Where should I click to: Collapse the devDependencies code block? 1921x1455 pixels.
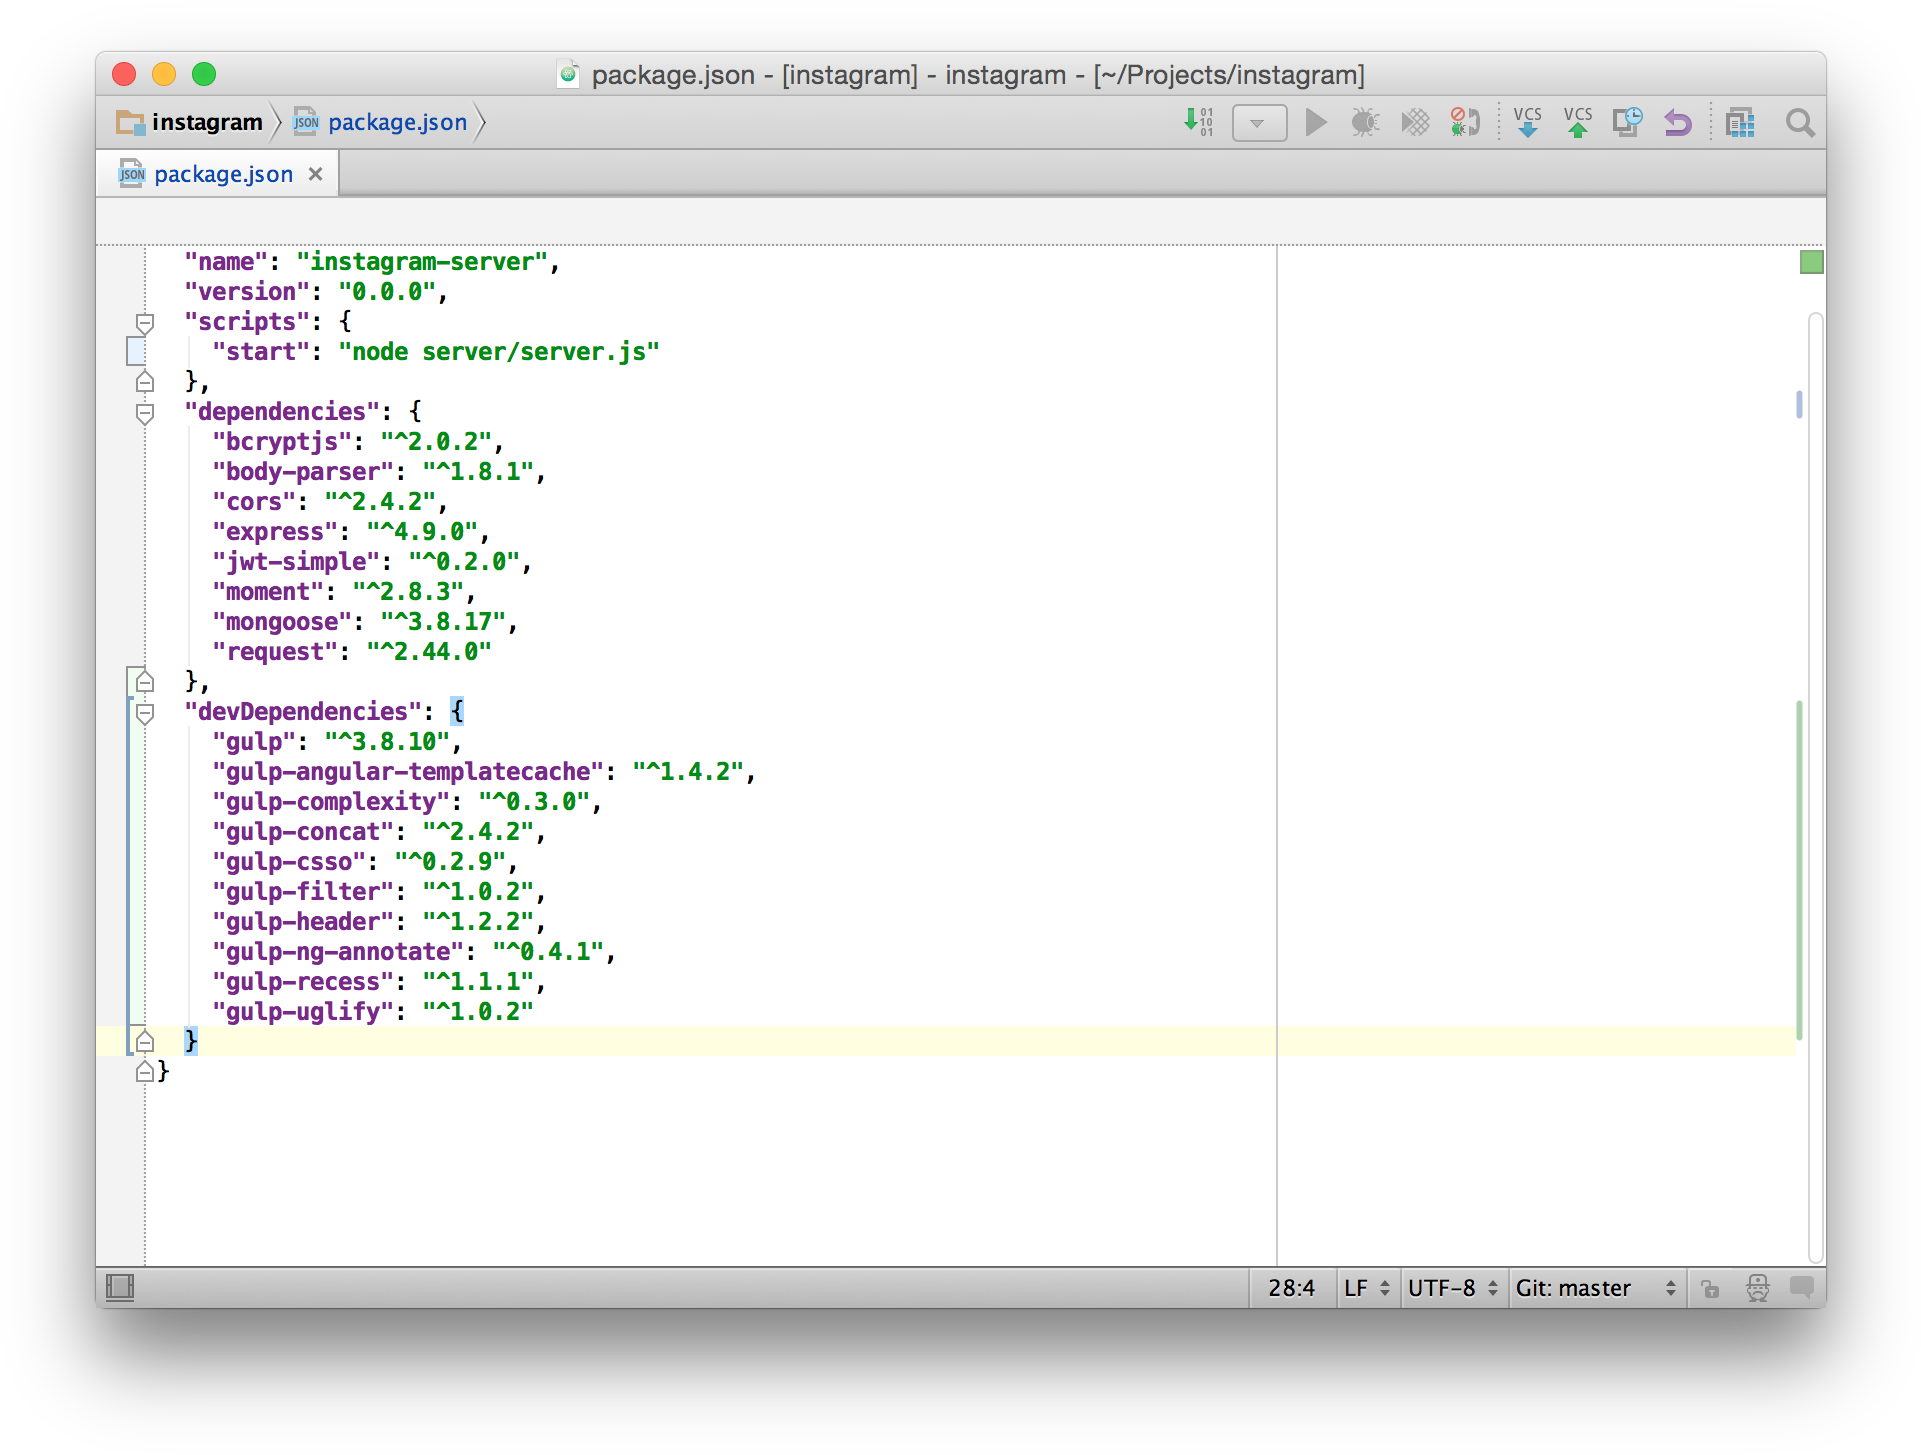(145, 712)
